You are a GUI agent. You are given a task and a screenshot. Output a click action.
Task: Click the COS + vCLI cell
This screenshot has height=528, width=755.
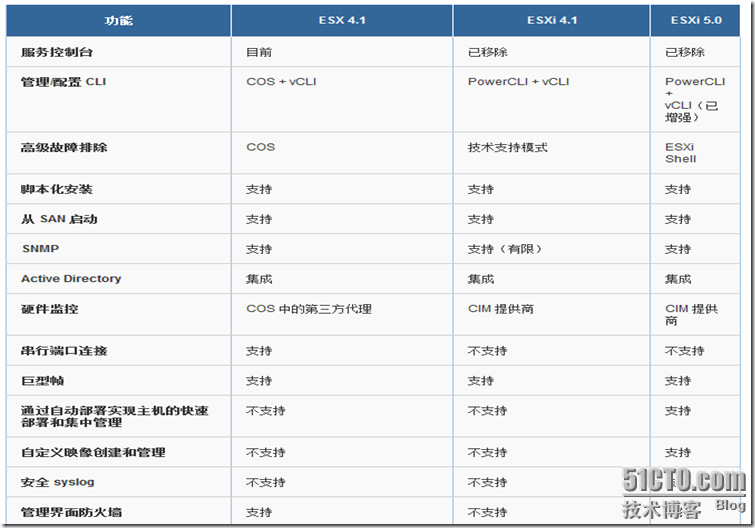tap(281, 81)
